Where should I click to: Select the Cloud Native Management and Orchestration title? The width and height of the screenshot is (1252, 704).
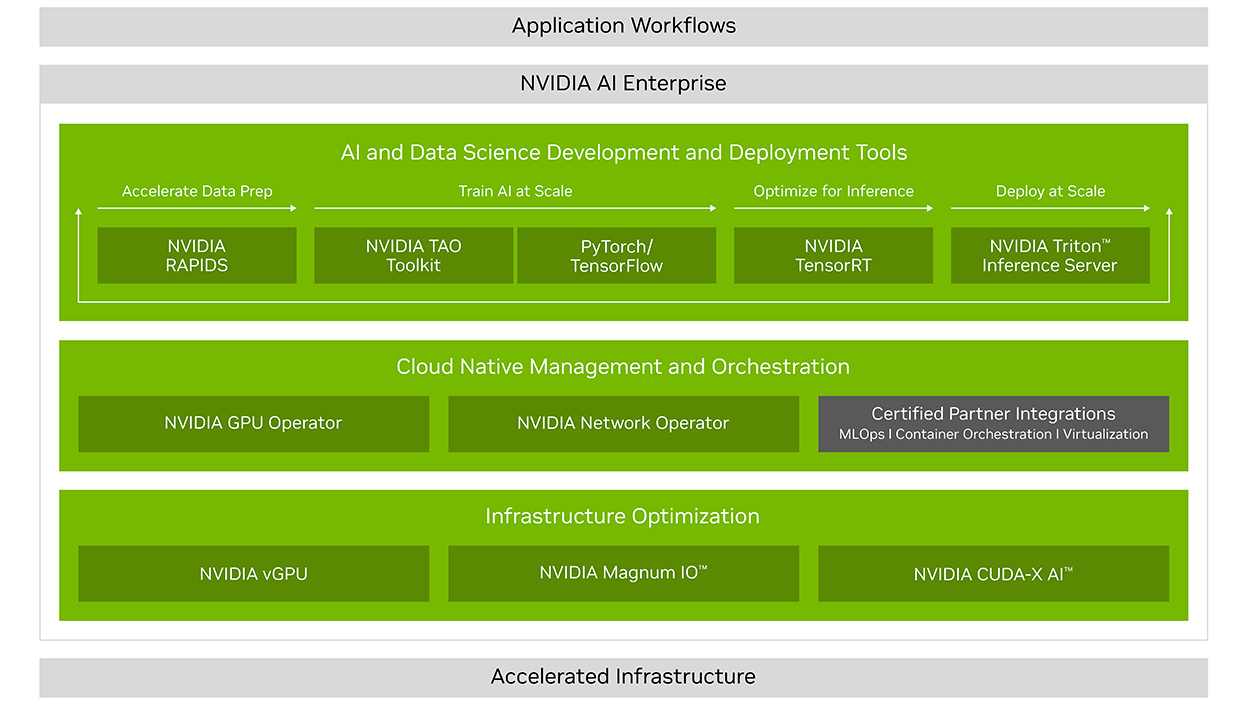click(x=623, y=366)
